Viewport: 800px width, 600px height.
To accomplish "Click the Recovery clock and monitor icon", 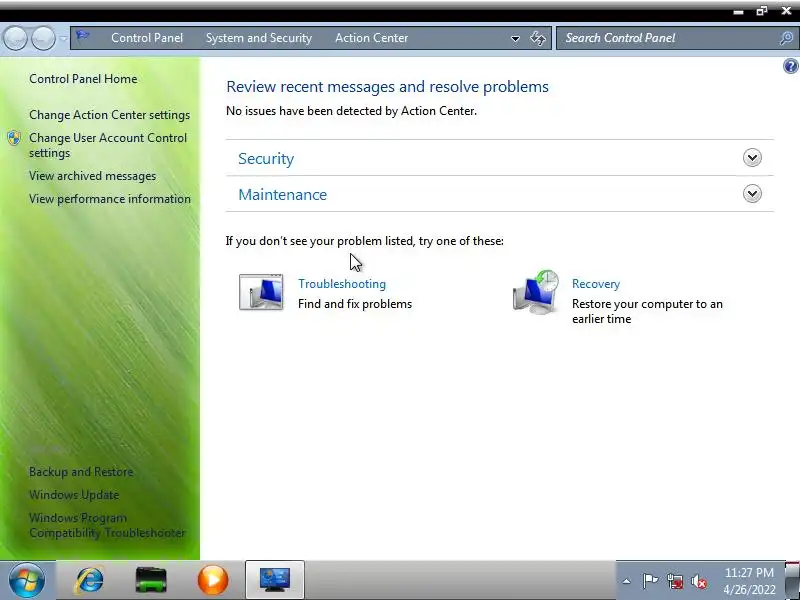I will tap(536, 292).
